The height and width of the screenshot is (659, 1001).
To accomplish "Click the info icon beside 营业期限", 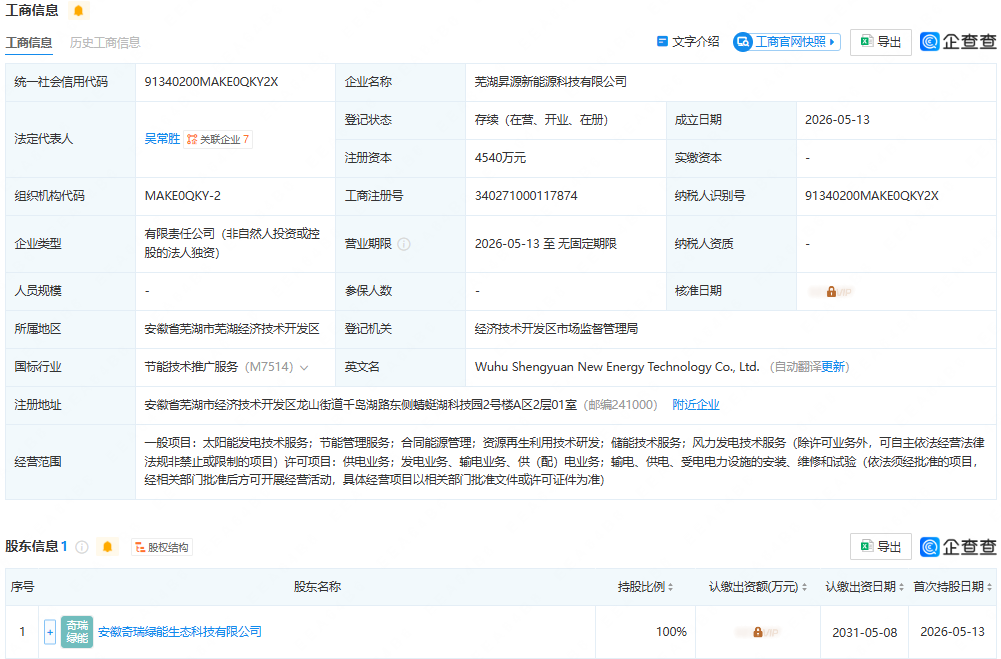I will 404,244.
